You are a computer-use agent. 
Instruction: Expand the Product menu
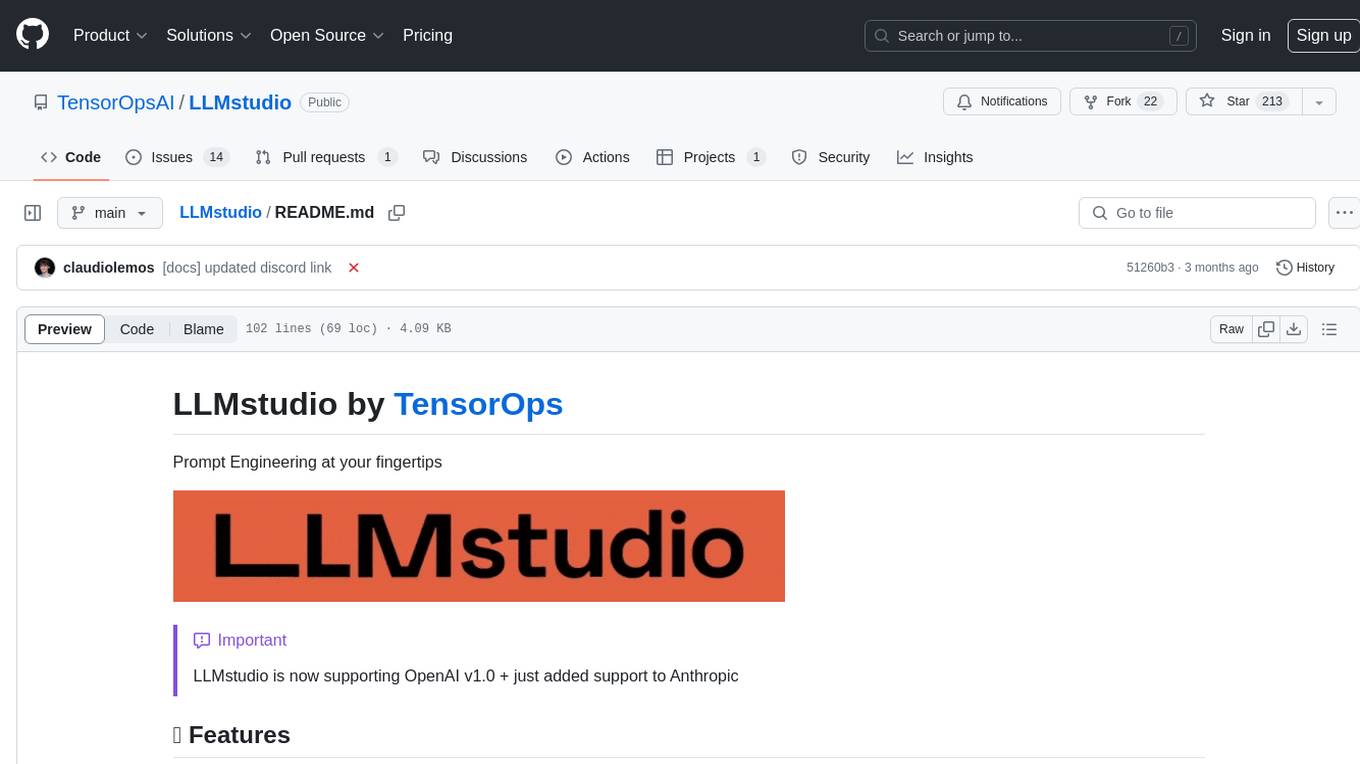pos(110,35)
